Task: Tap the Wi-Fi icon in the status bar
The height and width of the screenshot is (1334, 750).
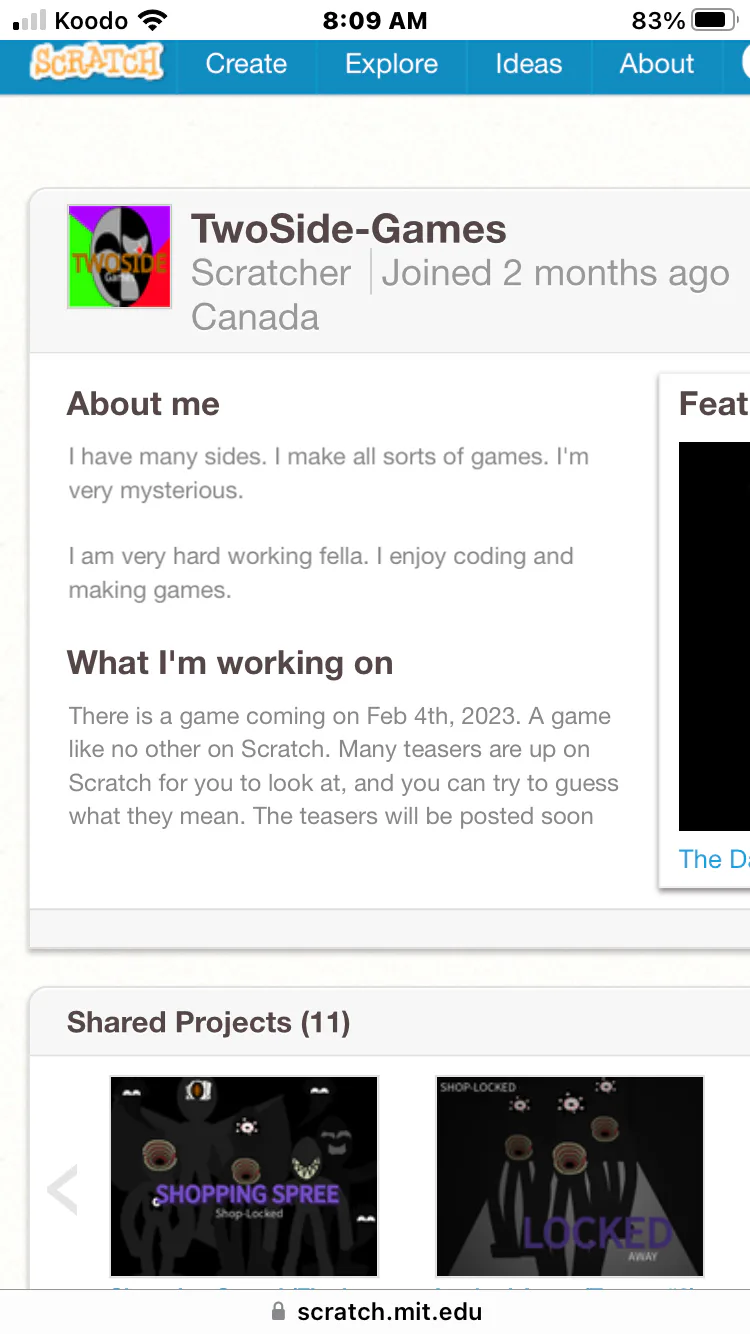Action: (x=153, y=20)
